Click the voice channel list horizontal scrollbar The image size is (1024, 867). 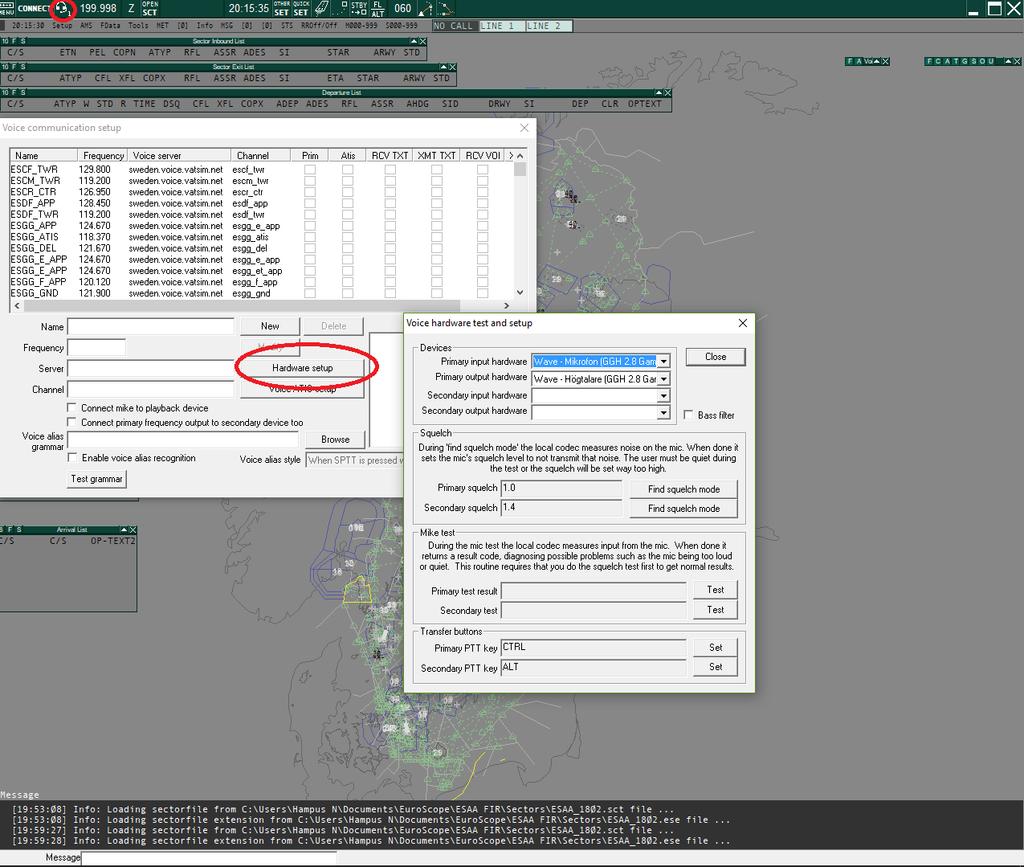point(261,306)
